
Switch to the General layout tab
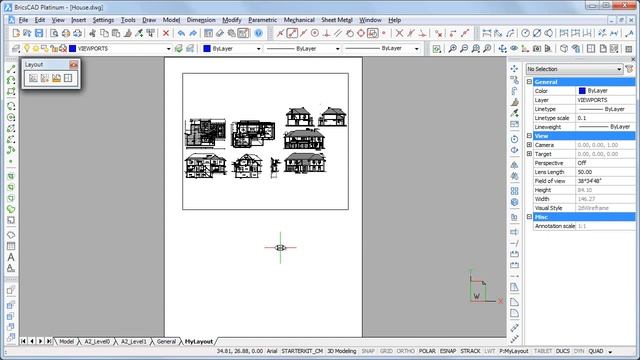pyautogui.click(x=166, y=342)
